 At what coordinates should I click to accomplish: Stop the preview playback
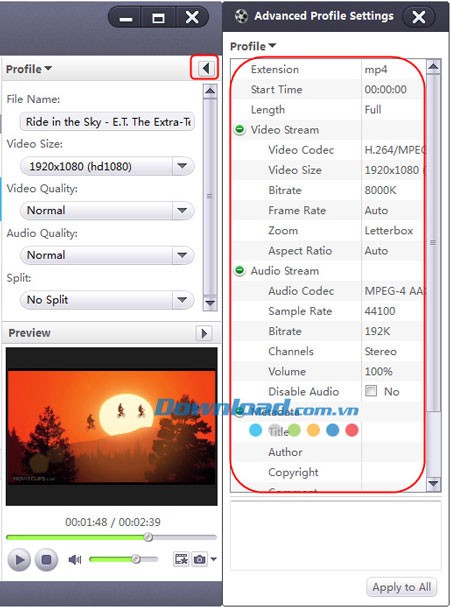pyautogui.click(x=46, y=559)
